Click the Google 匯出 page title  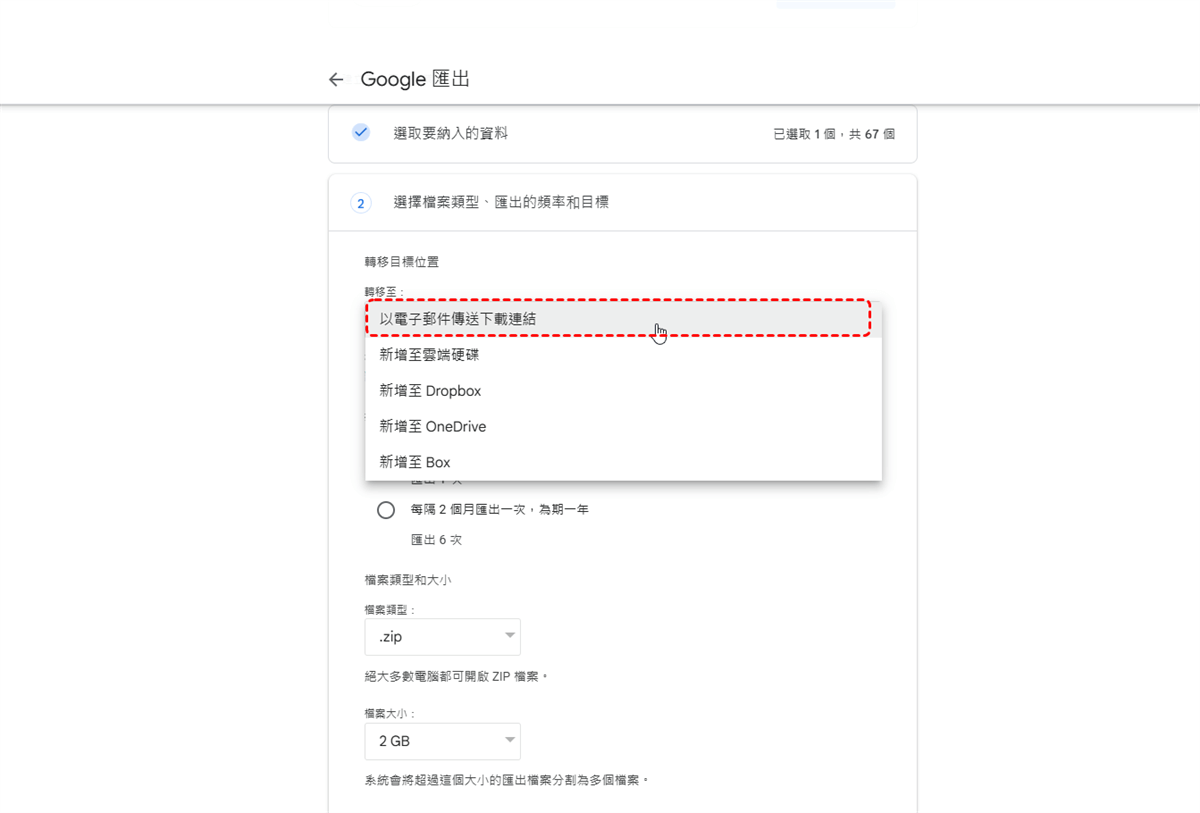coord(415,80)
